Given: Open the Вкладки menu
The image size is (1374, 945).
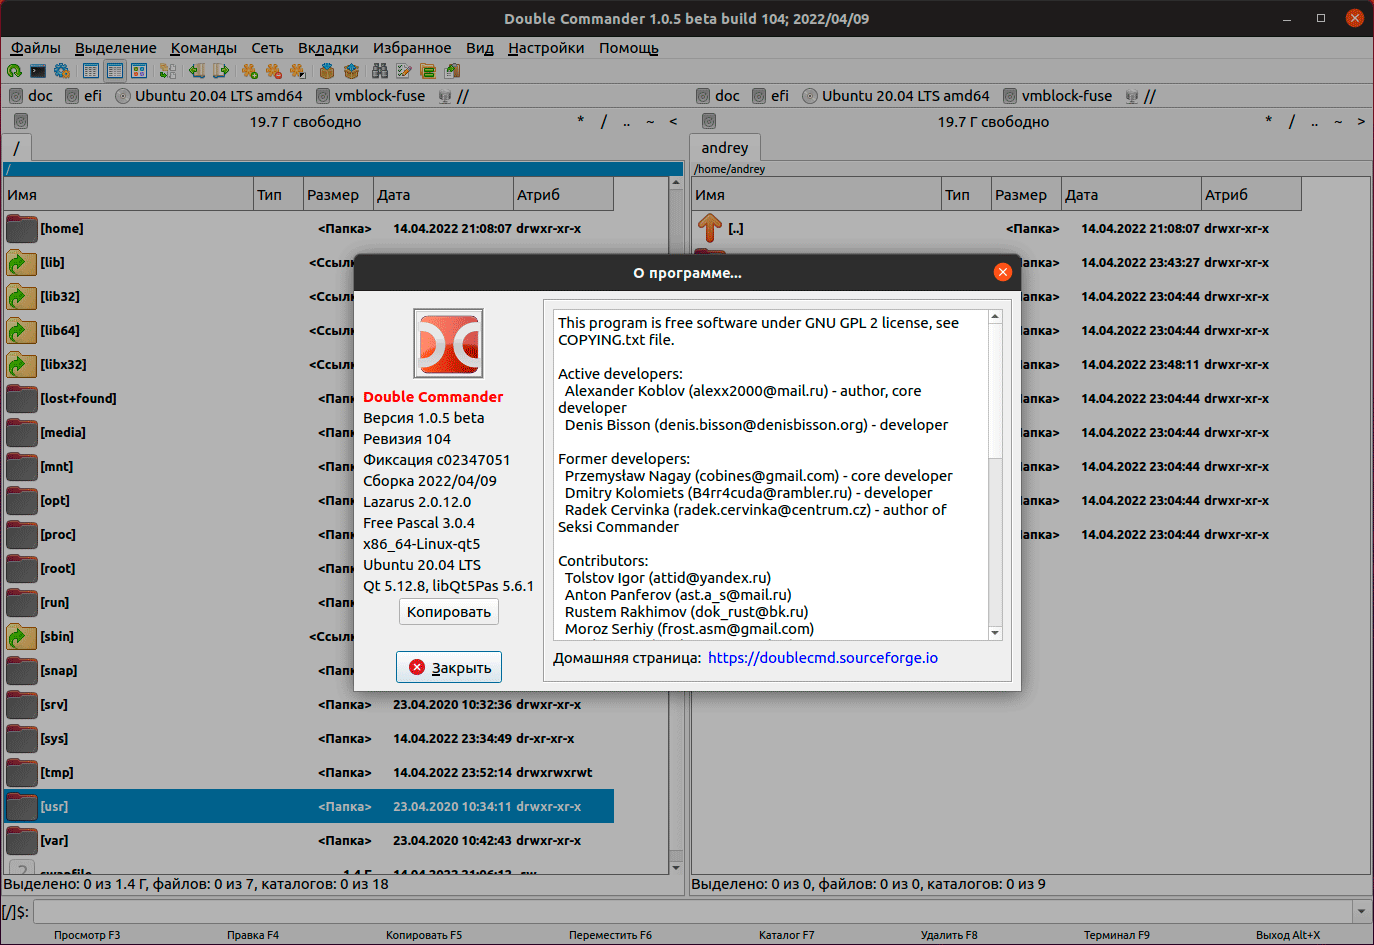Looking at the screenshot, I should pos(328,48).
